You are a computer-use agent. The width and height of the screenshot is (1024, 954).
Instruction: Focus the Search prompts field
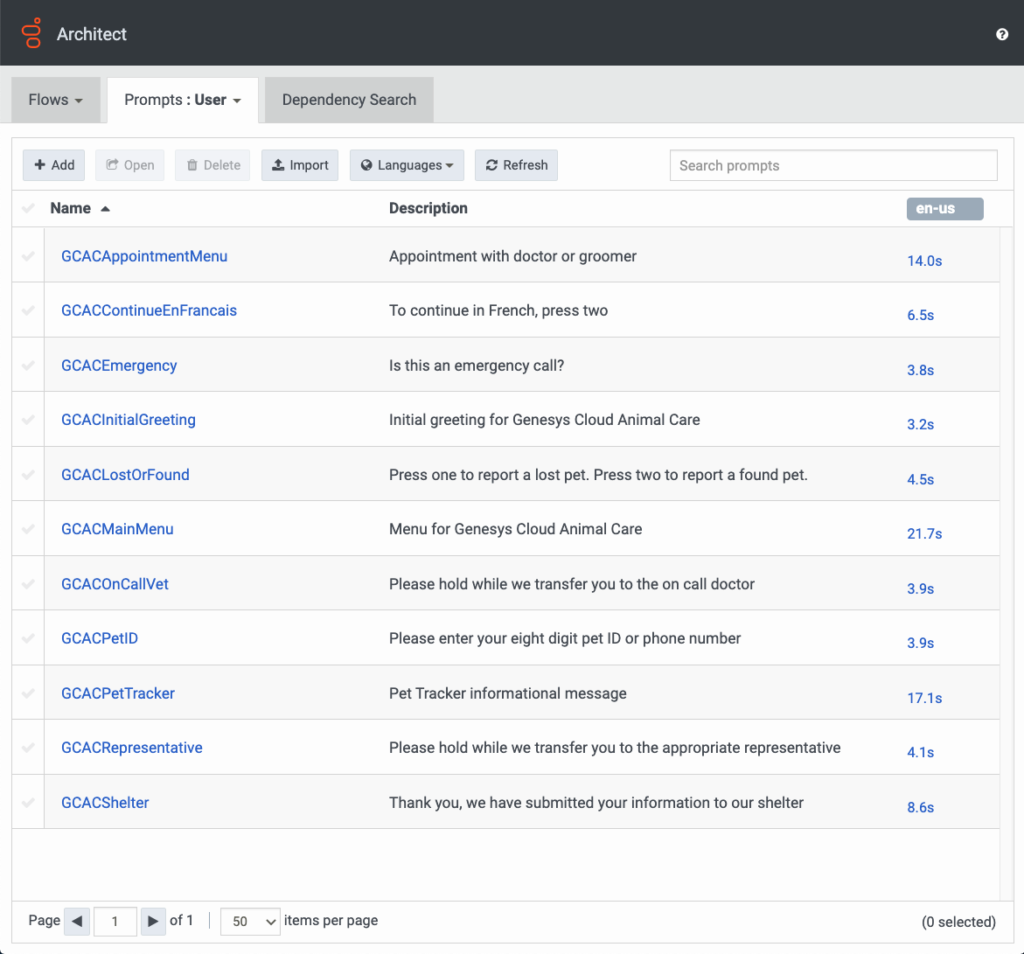(833, 165)
